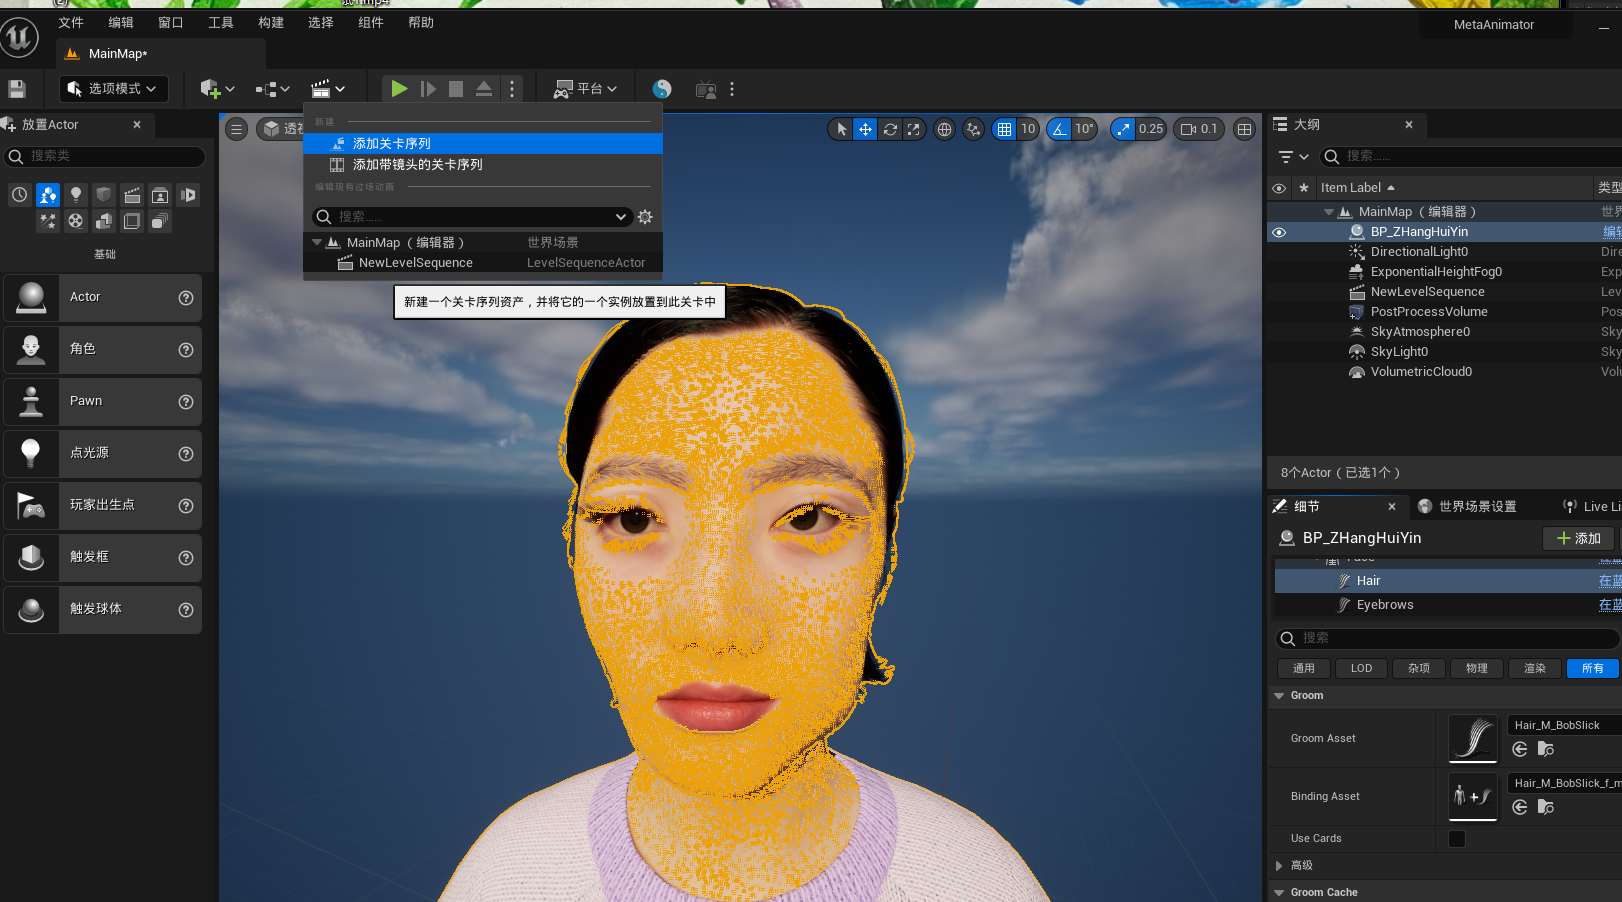Open the 编辑 menu
The width and height of the screenshot is (1622, 902).
click(121, 23)
